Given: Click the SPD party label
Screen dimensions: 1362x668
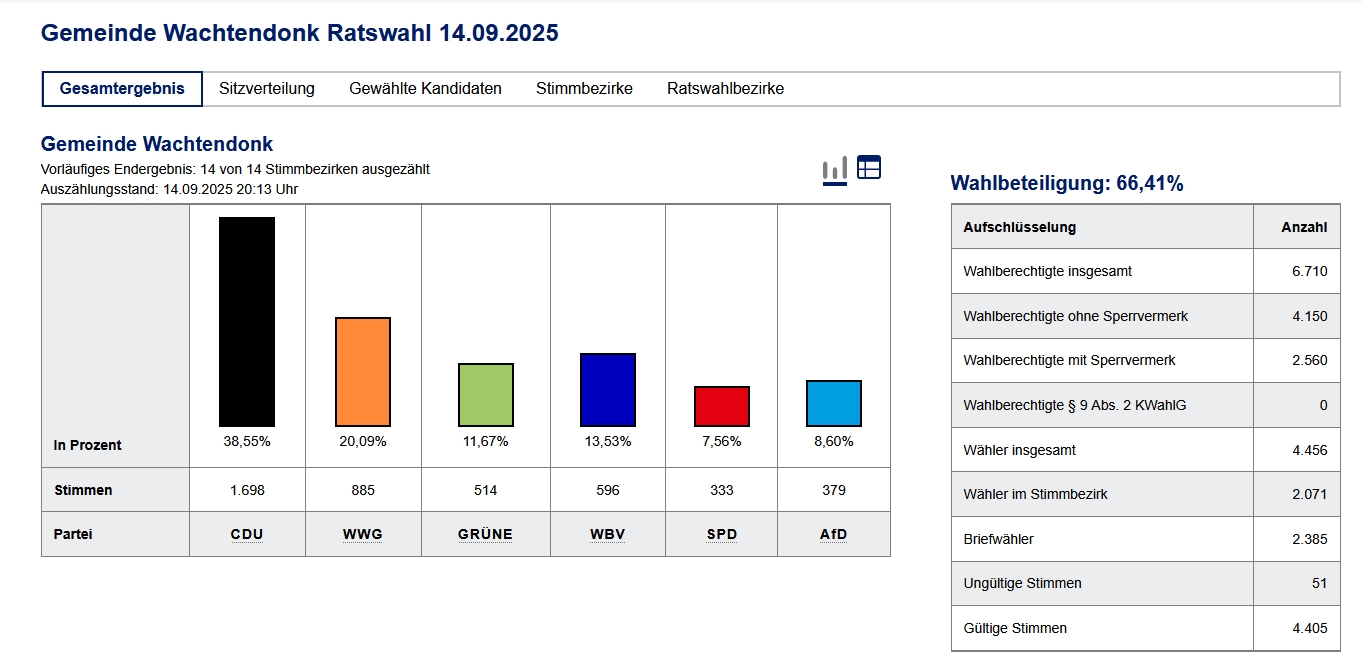Looking at the screenshot, I should [x=721, y=534].
